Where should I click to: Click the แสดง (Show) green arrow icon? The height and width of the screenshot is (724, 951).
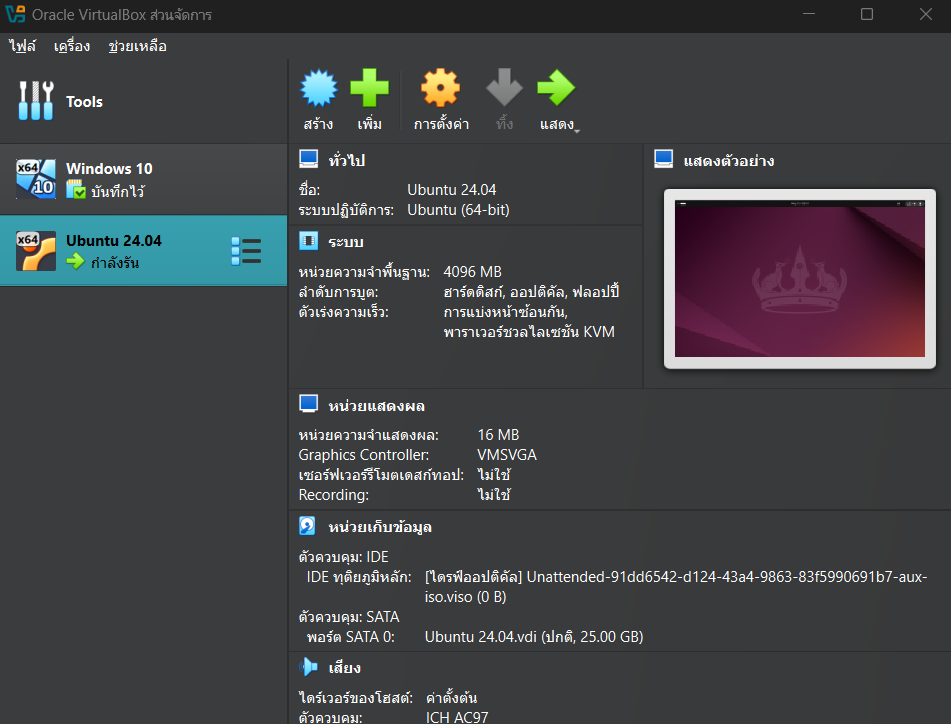click(x=556, y=88)
